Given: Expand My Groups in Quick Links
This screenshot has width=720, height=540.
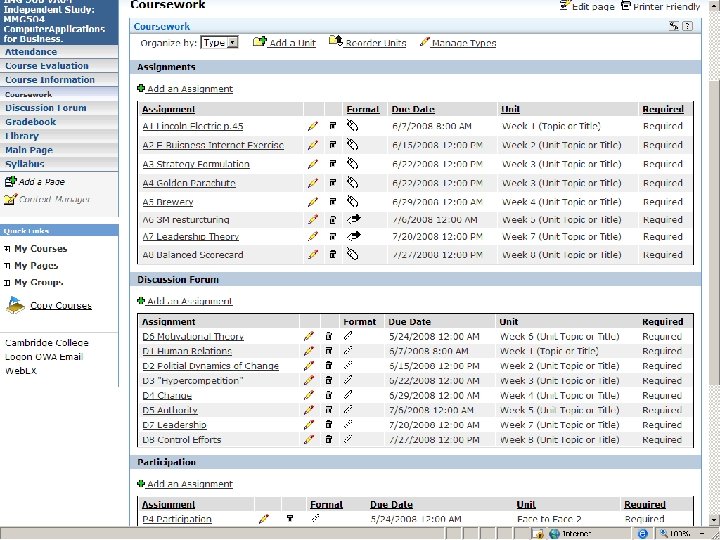Looking at the screenshot, I should coord(7,283).
